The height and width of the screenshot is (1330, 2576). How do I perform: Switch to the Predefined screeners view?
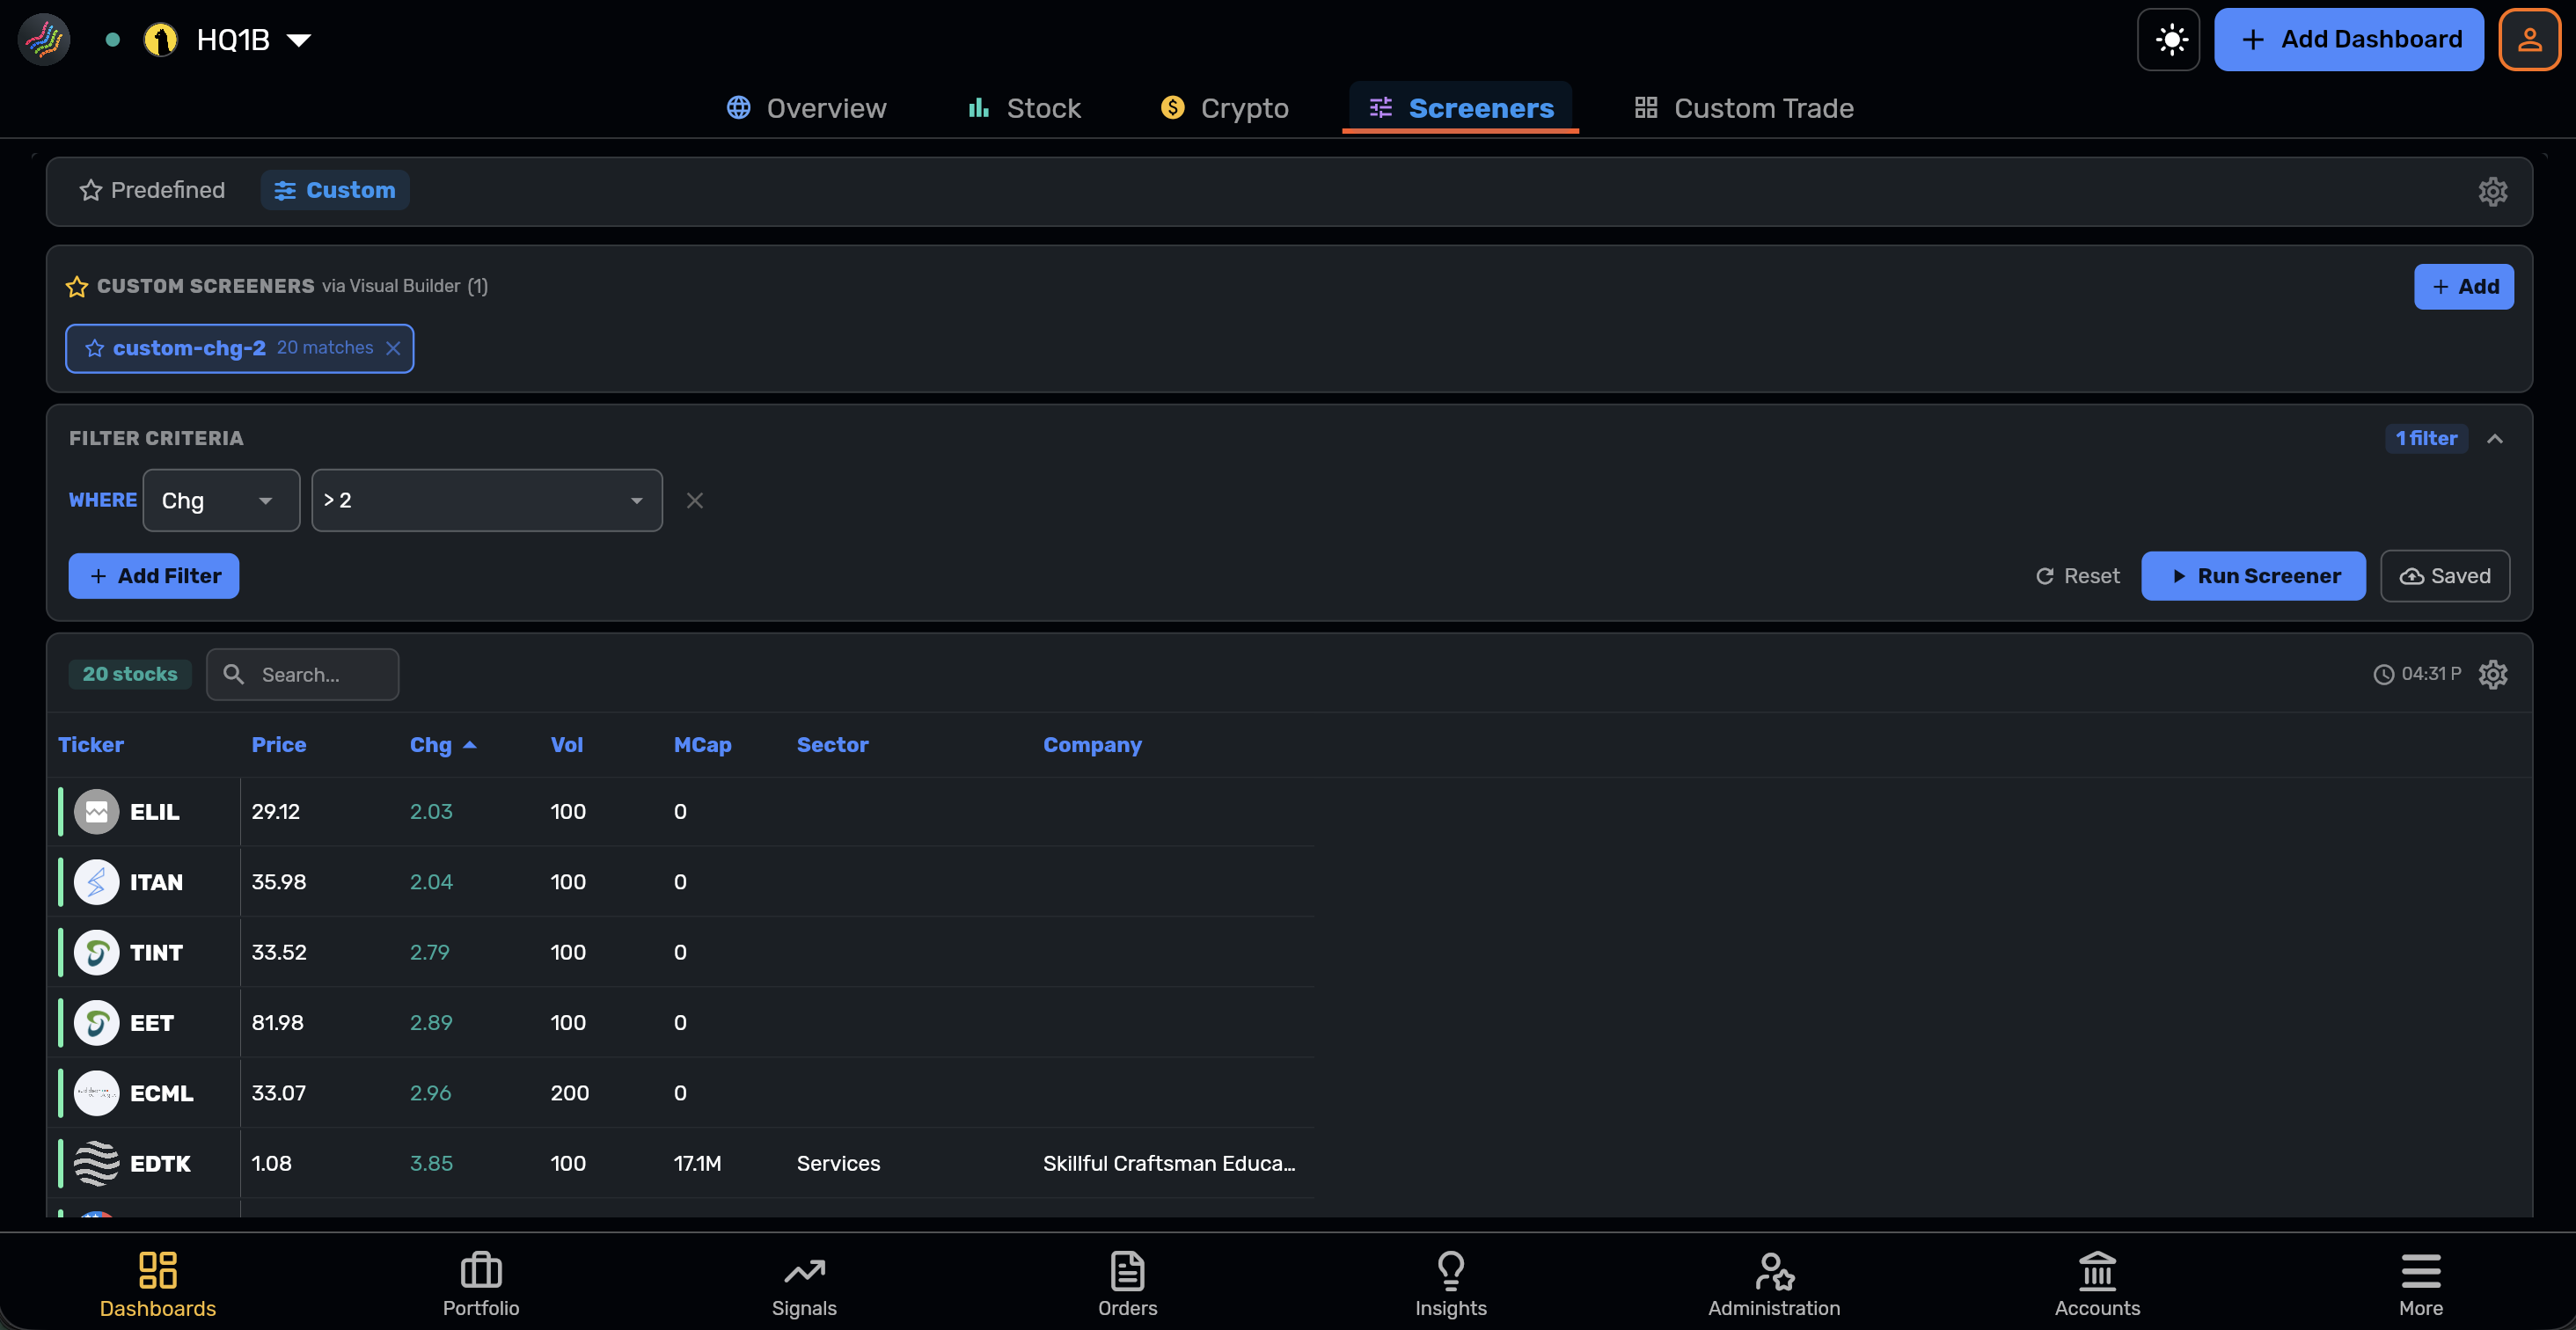[152, 190]
